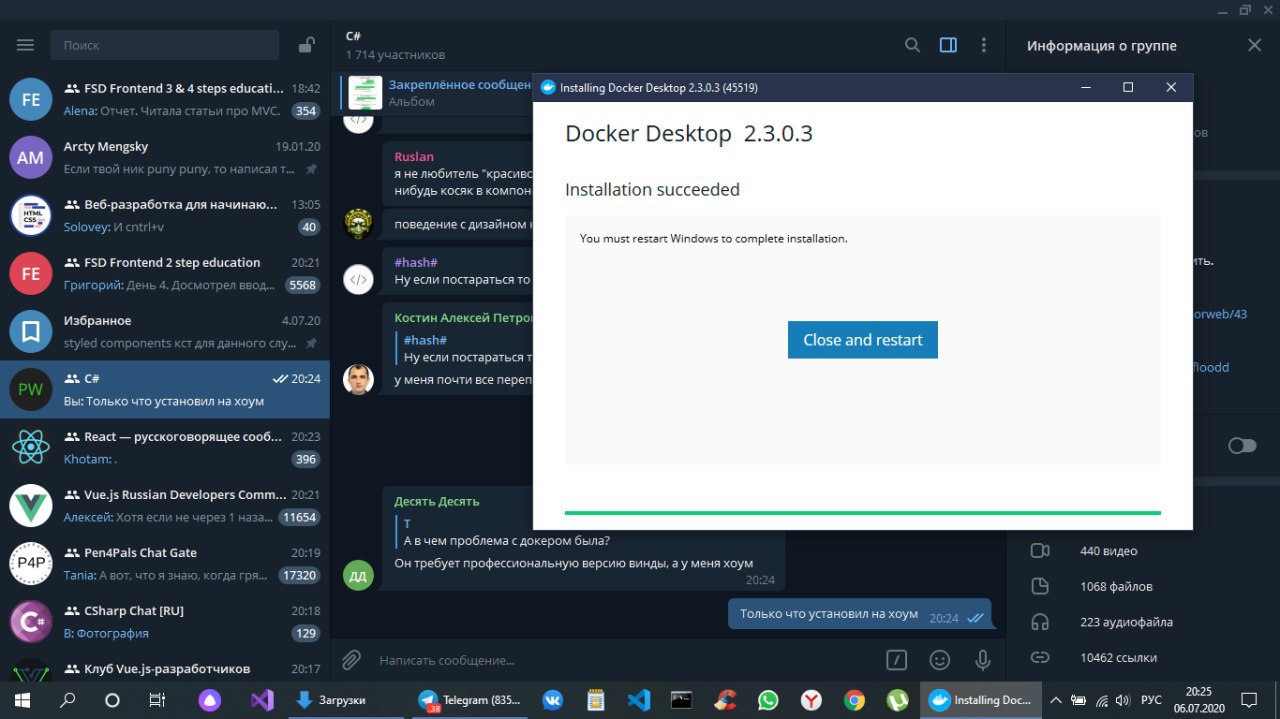Open Visual Studio from taskbar

click(262, 700)
